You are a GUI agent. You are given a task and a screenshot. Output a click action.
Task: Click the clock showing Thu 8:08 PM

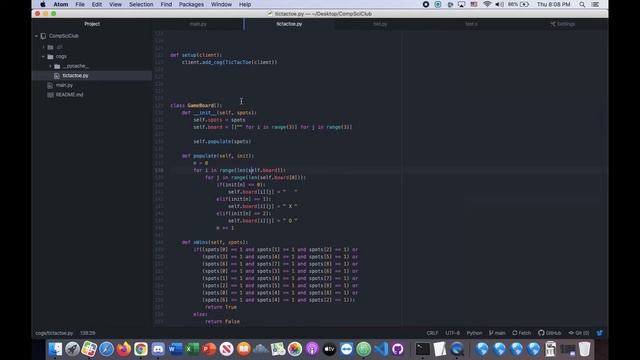553,4
